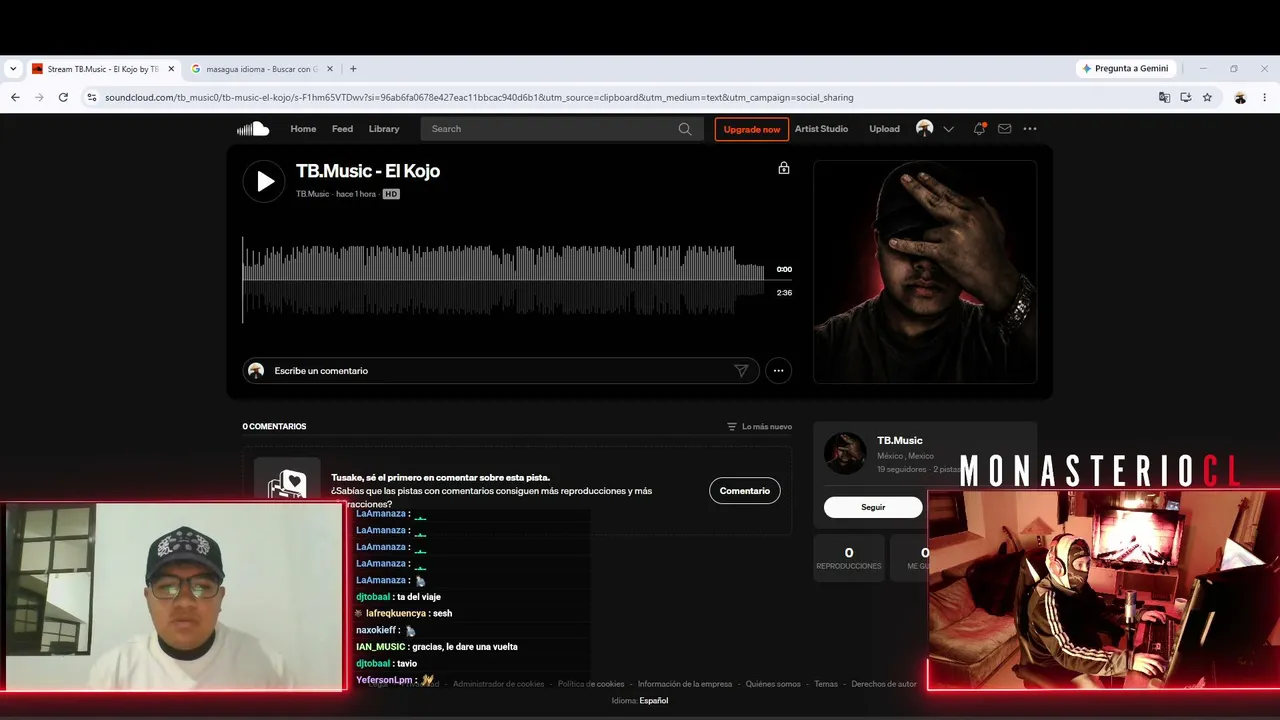Open the Library page
The width and height of the screenshot is (1280, 720).
tap(384, 129)
